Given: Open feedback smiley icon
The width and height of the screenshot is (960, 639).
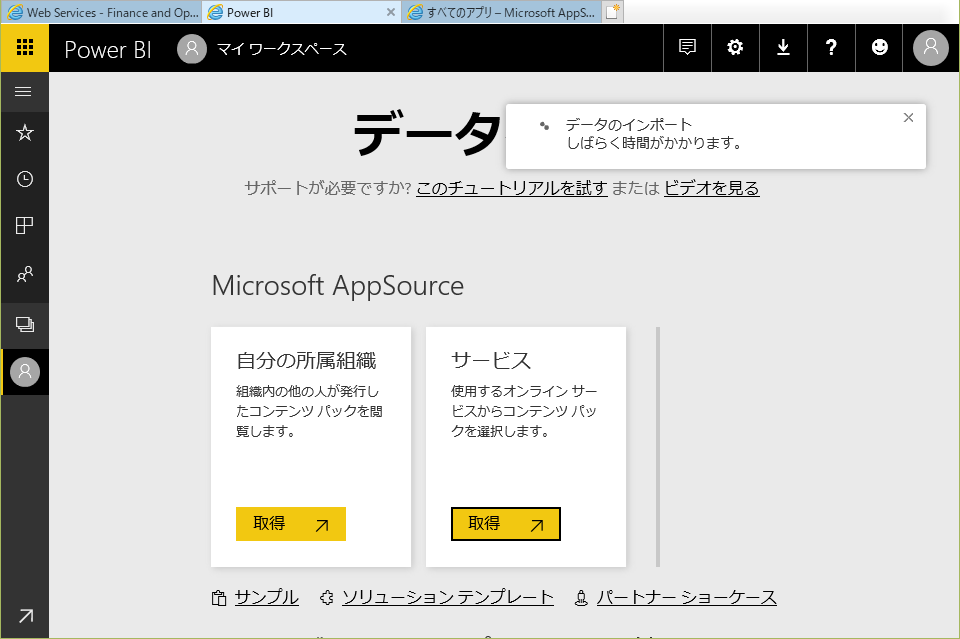Looking at the screenshot, I should 879,48.
